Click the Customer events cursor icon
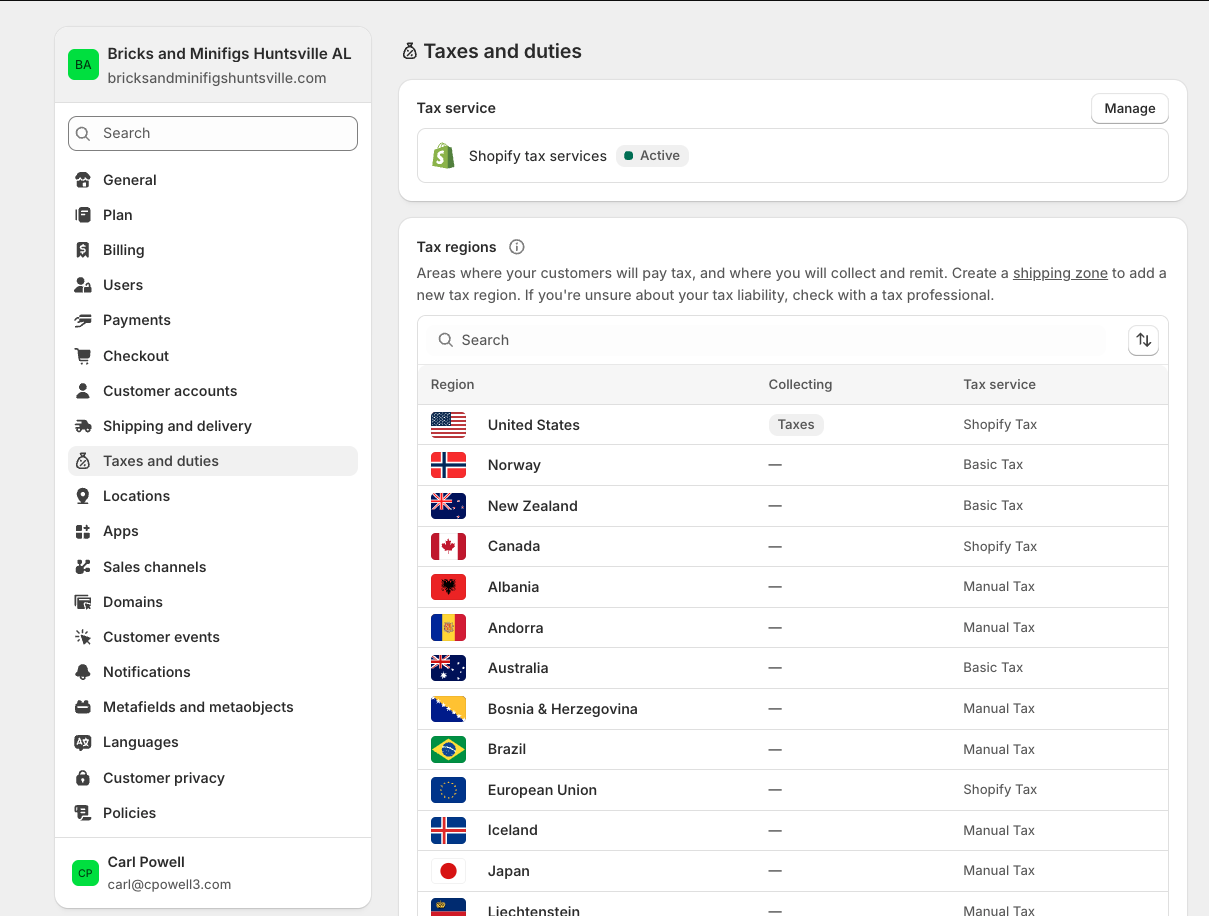 (84, 637)
